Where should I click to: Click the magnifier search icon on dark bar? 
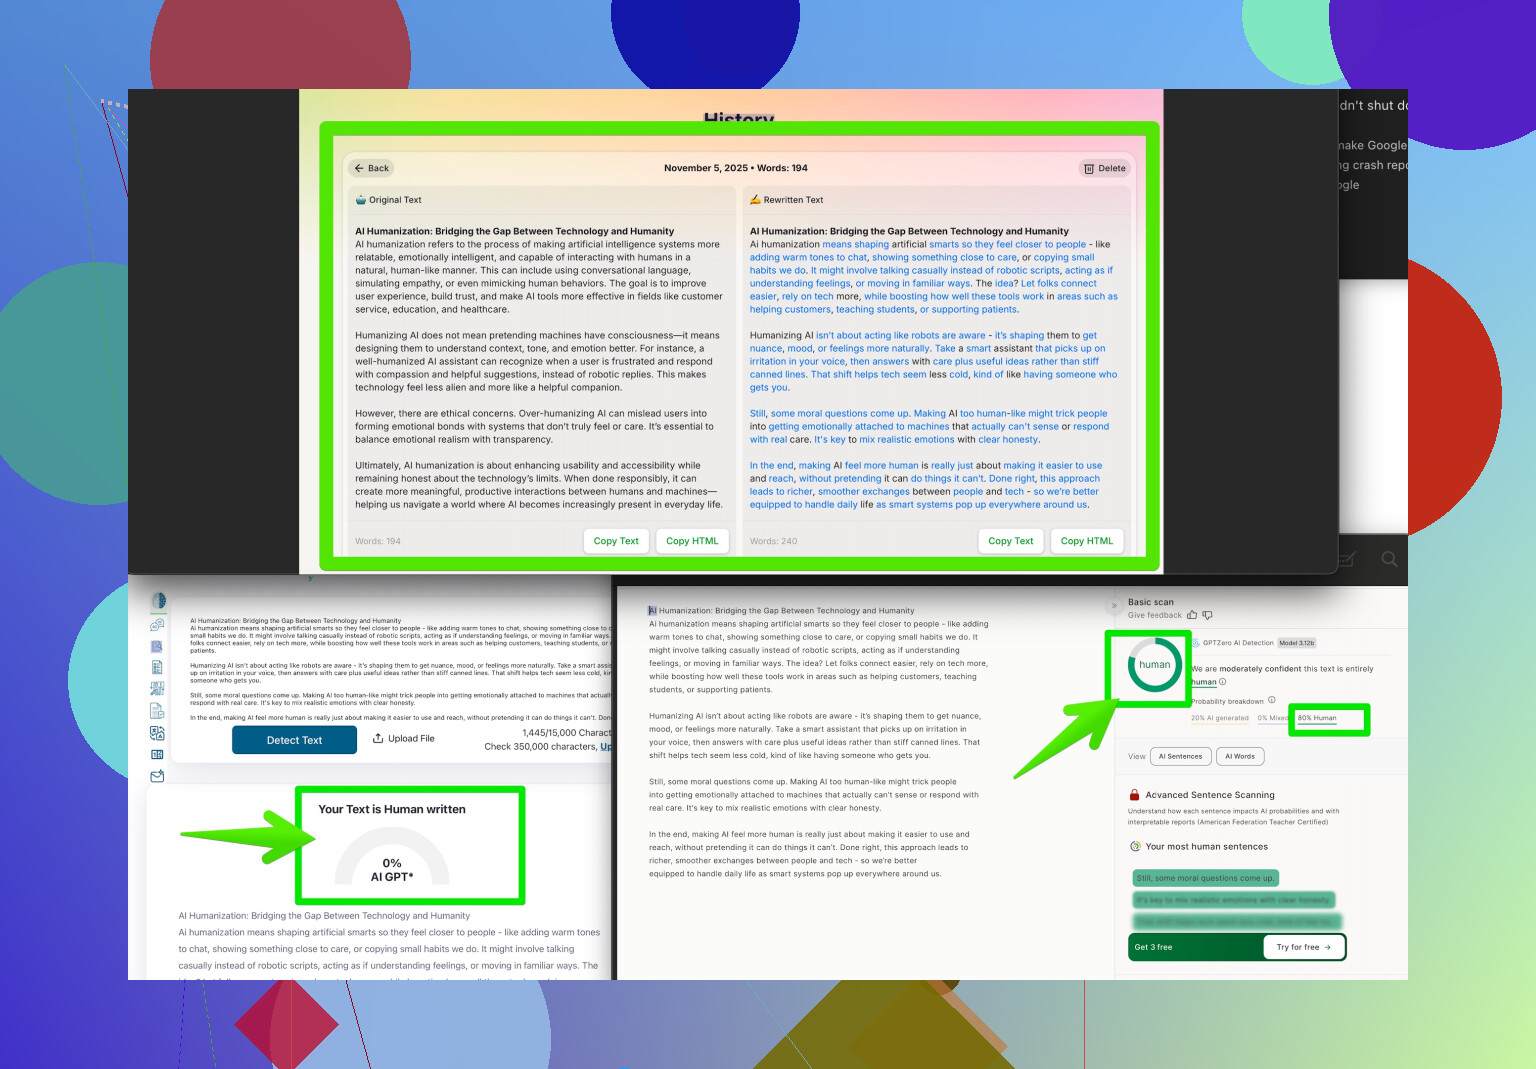[1389, 559]
